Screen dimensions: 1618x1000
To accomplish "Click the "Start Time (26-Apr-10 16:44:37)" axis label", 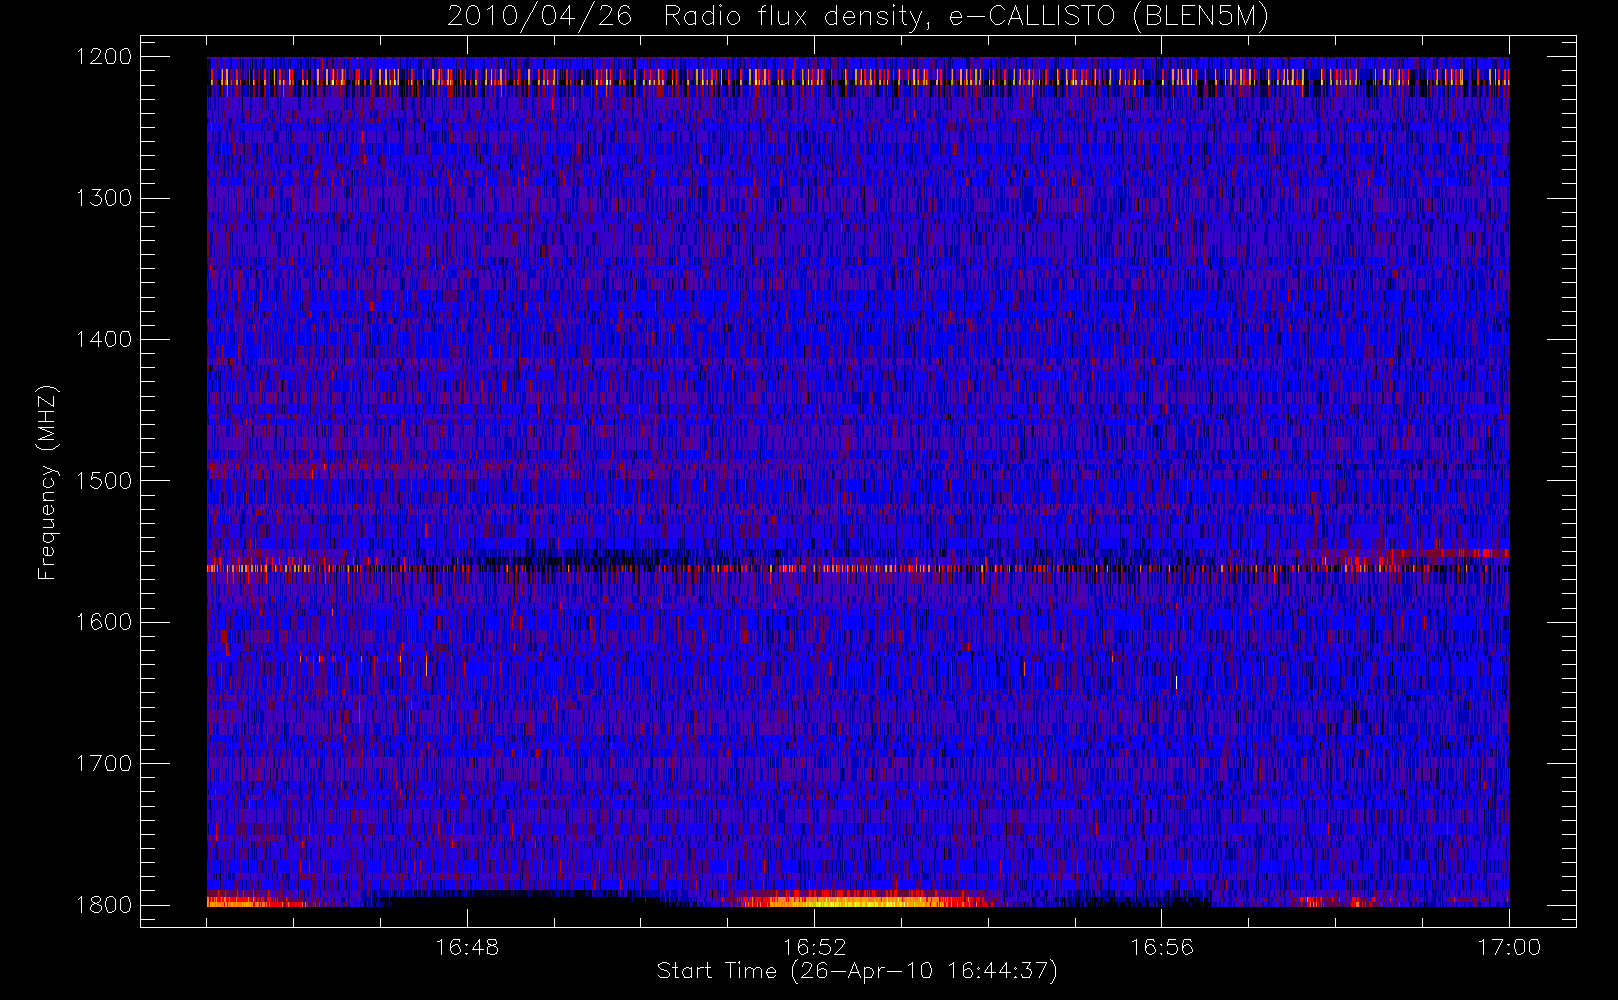I will pyautogui.click(x=857, y=971).
